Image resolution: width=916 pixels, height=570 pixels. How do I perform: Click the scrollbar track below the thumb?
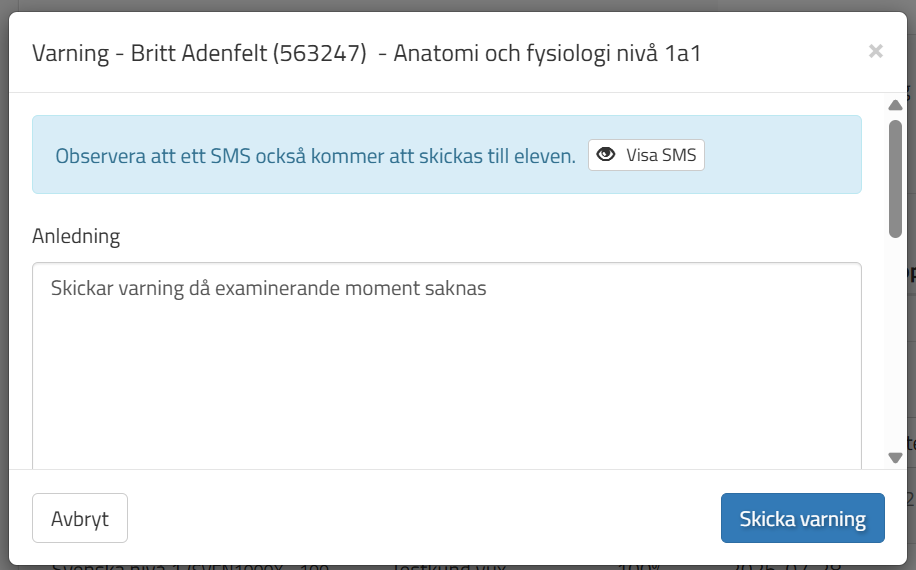click(x=895, y=345)
